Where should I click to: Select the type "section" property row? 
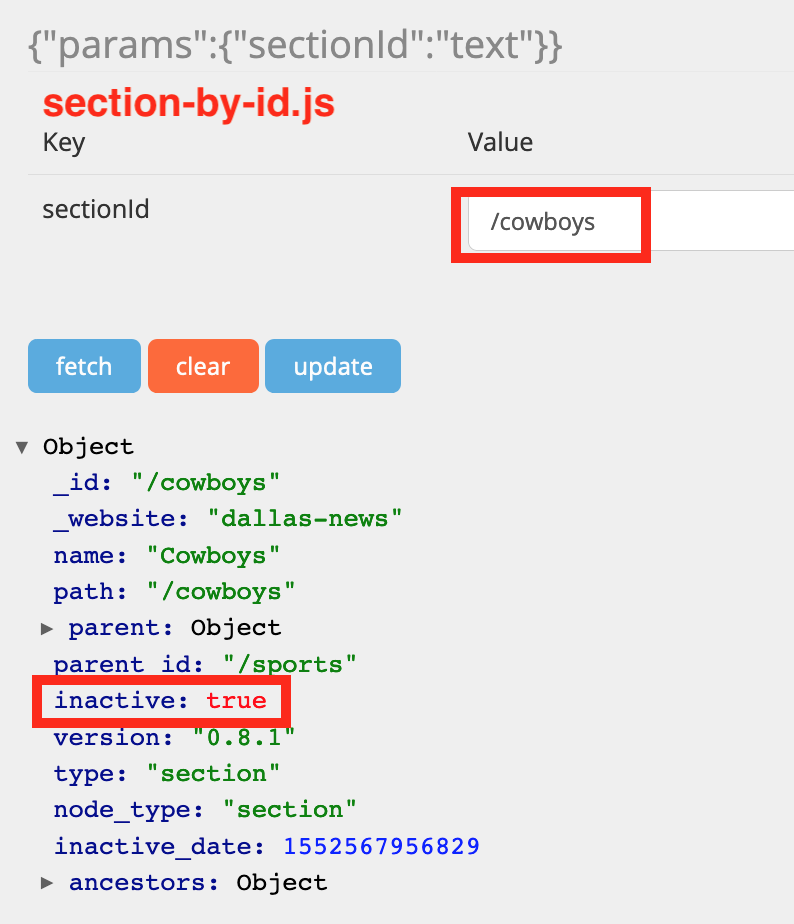point(166,774)
